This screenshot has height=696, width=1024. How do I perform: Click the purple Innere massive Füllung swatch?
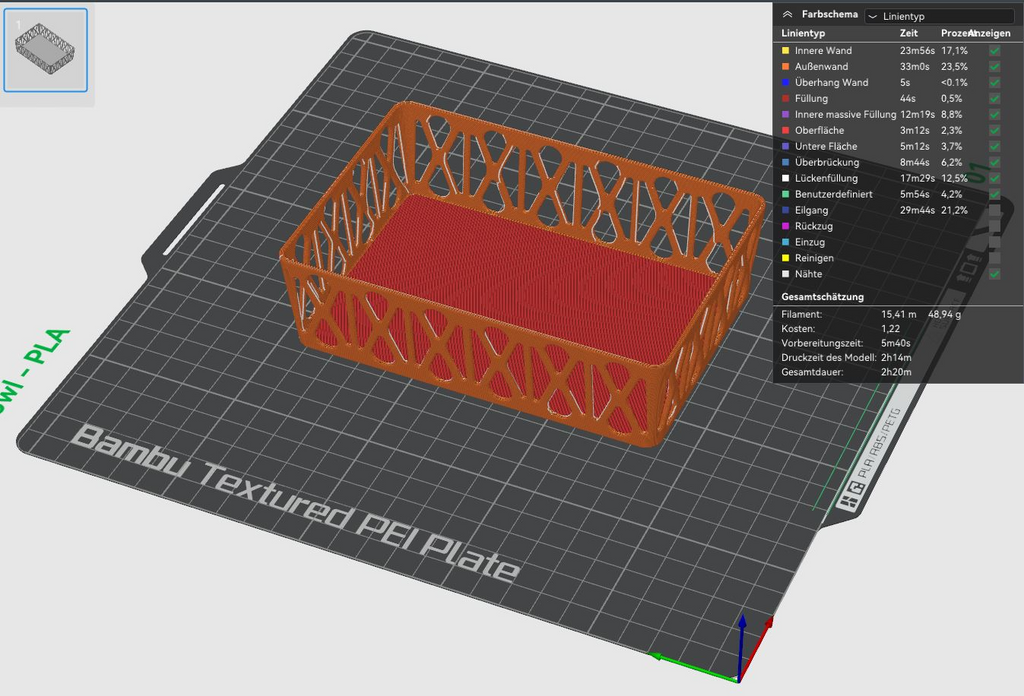[786, 114]
